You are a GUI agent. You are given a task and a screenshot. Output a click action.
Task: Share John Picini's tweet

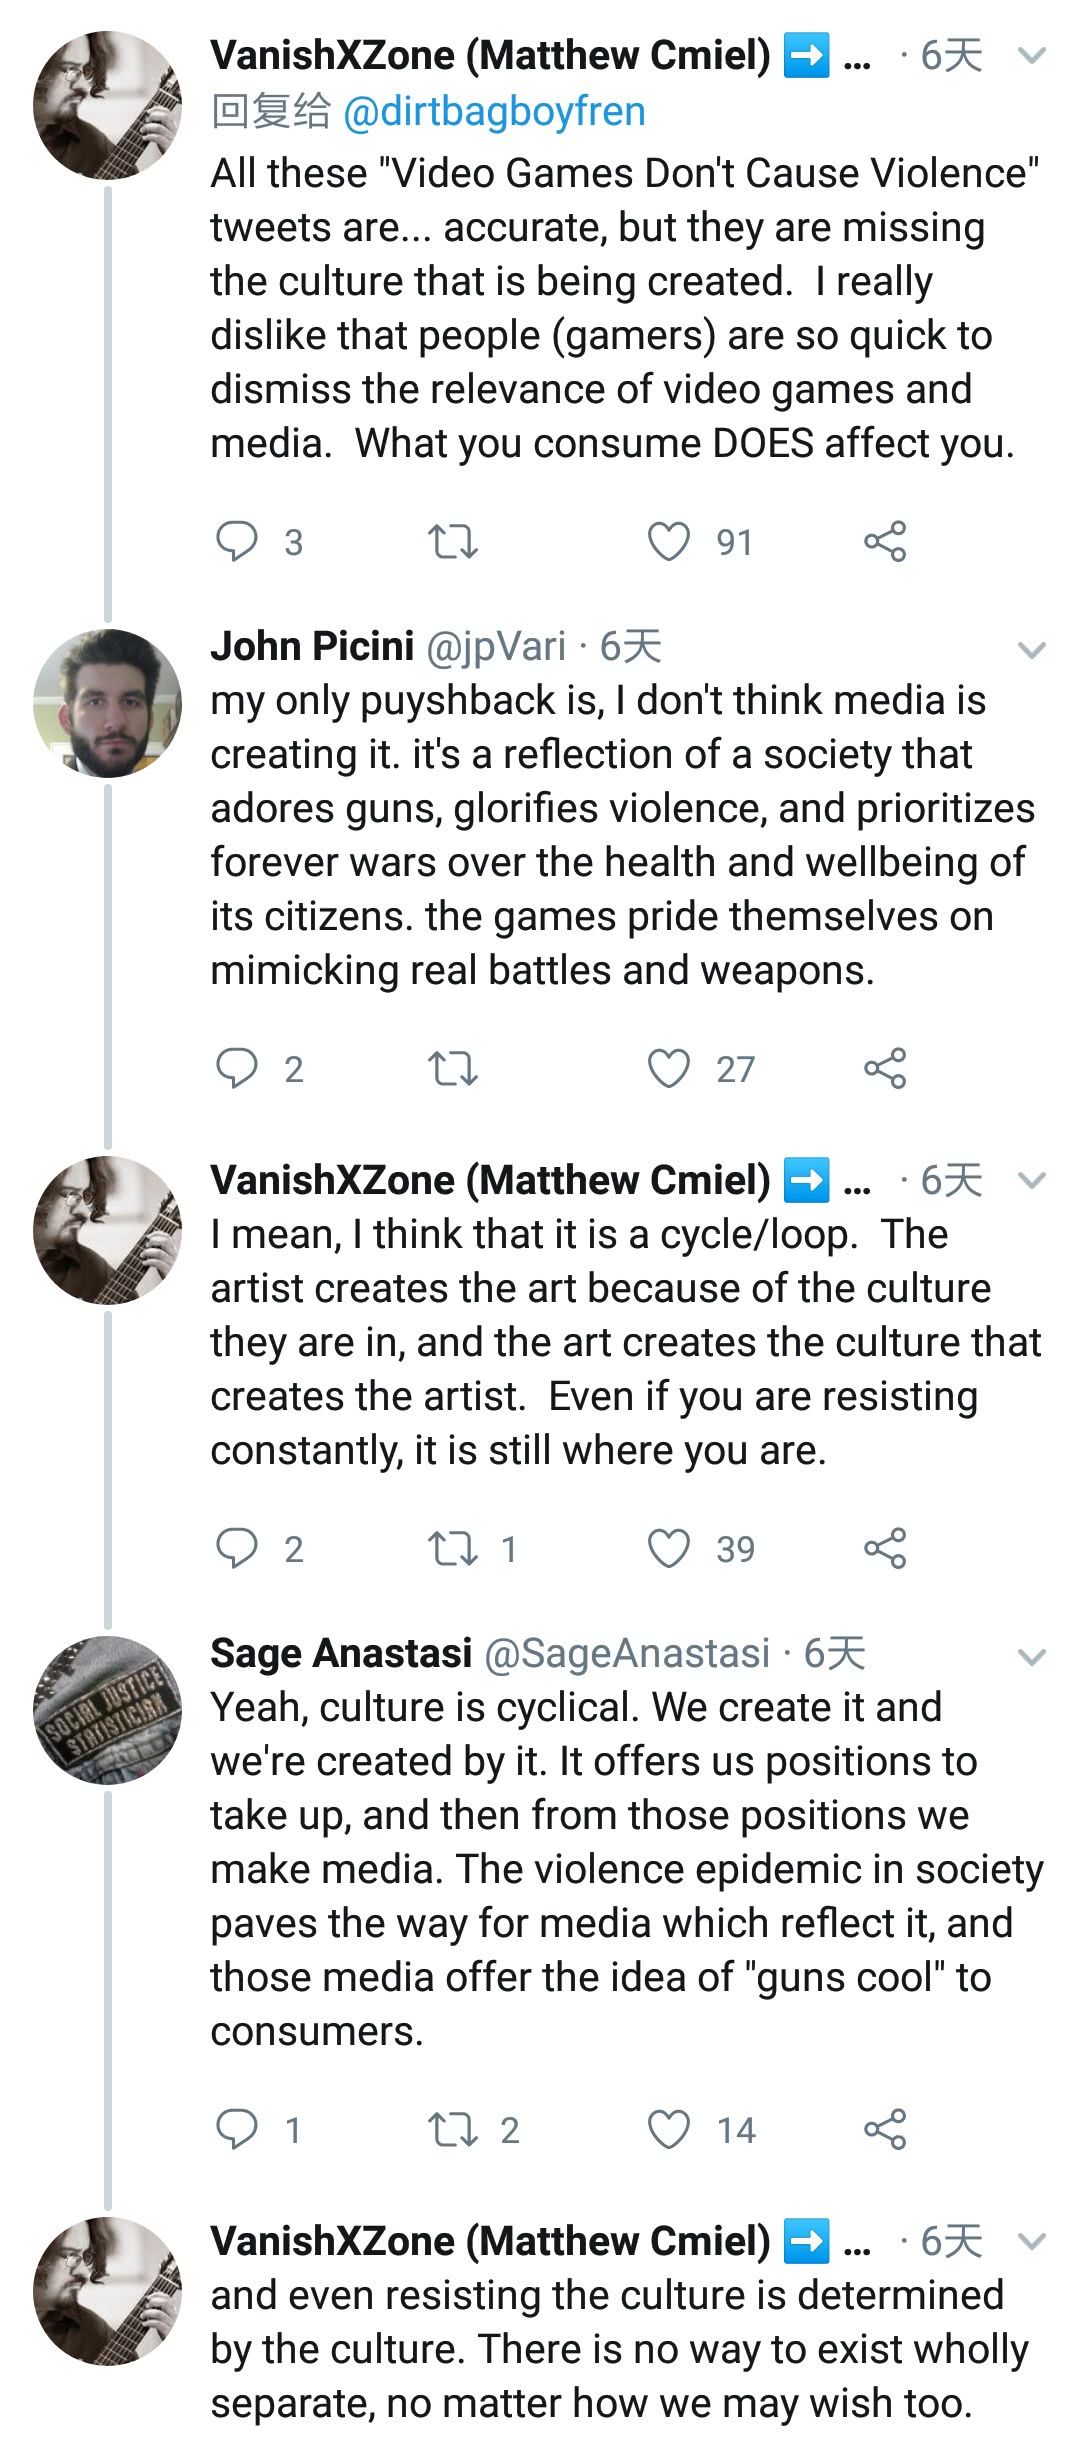pos(885,1068)
